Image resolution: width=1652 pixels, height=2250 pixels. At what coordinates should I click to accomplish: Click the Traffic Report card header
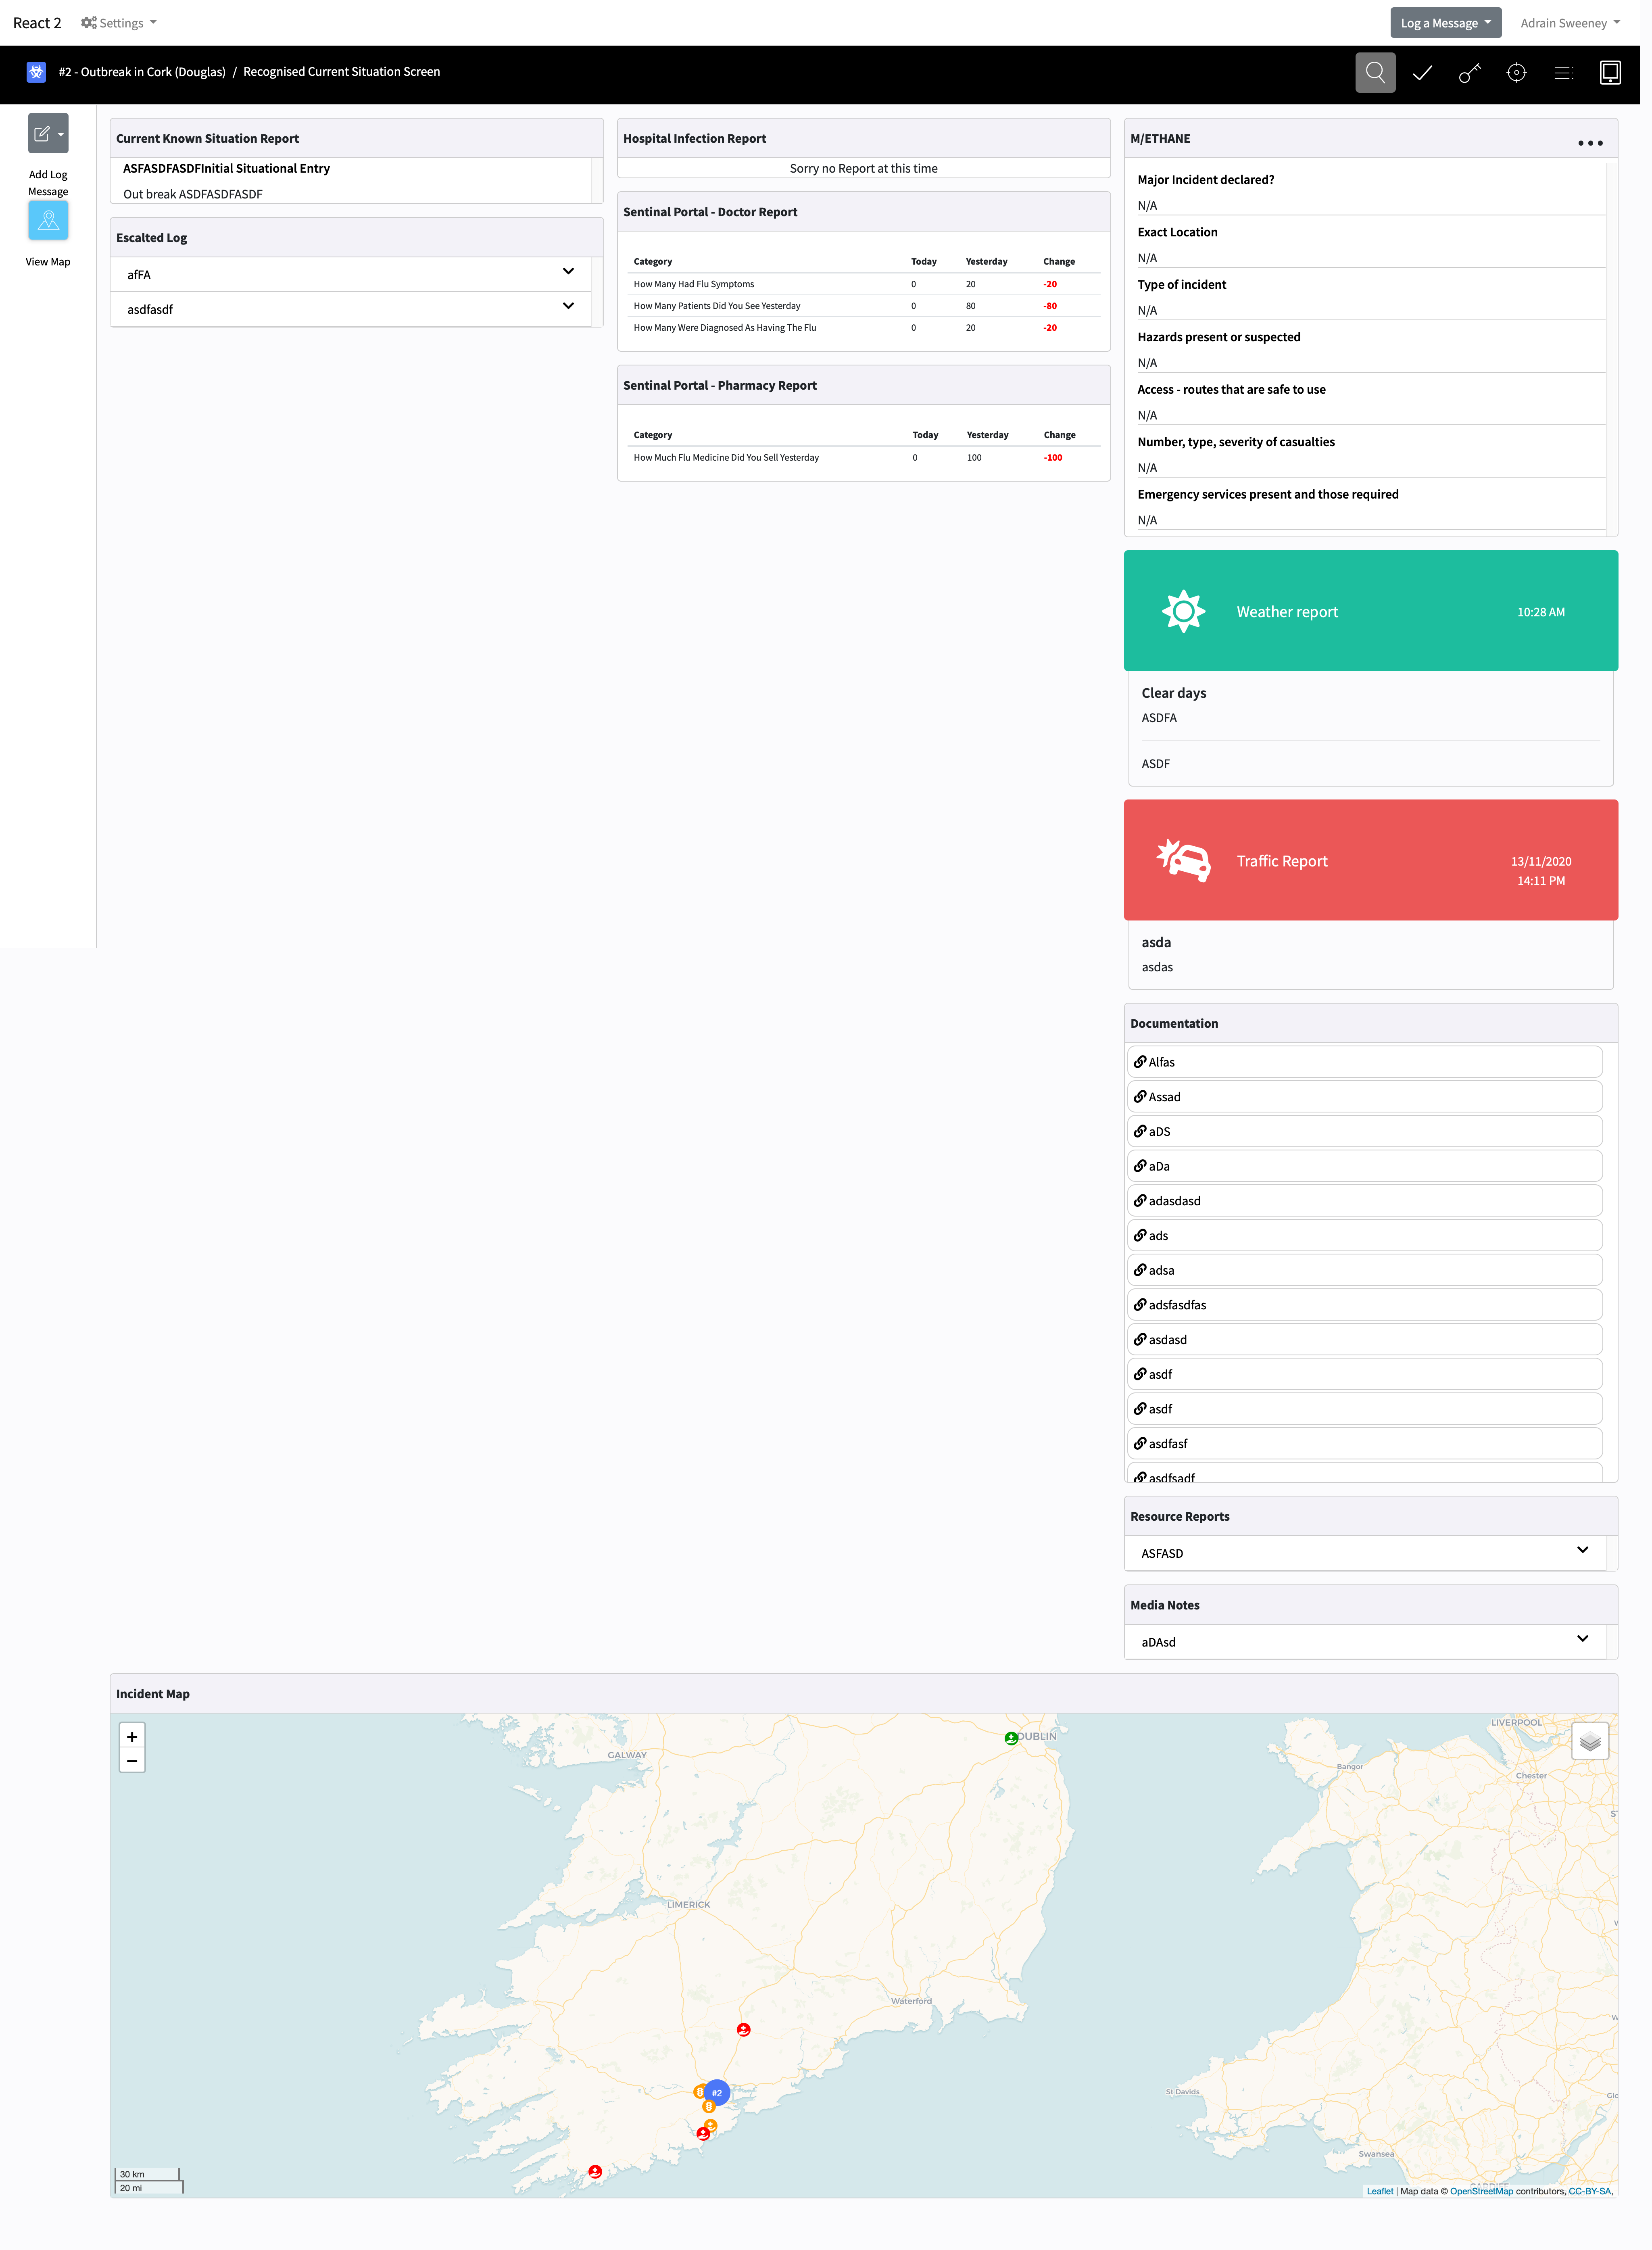coord(1370,859)
